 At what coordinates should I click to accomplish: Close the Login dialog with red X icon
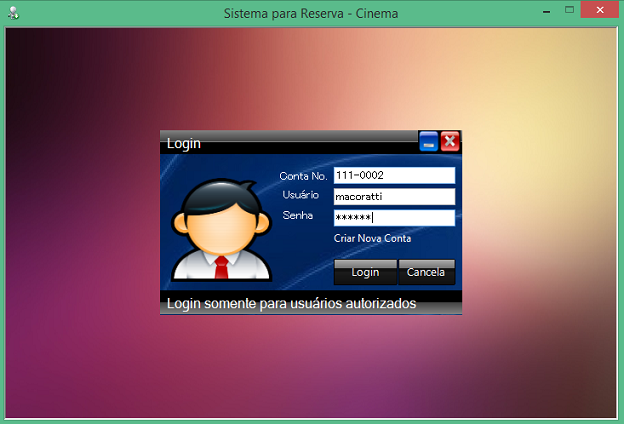point(450,141)
